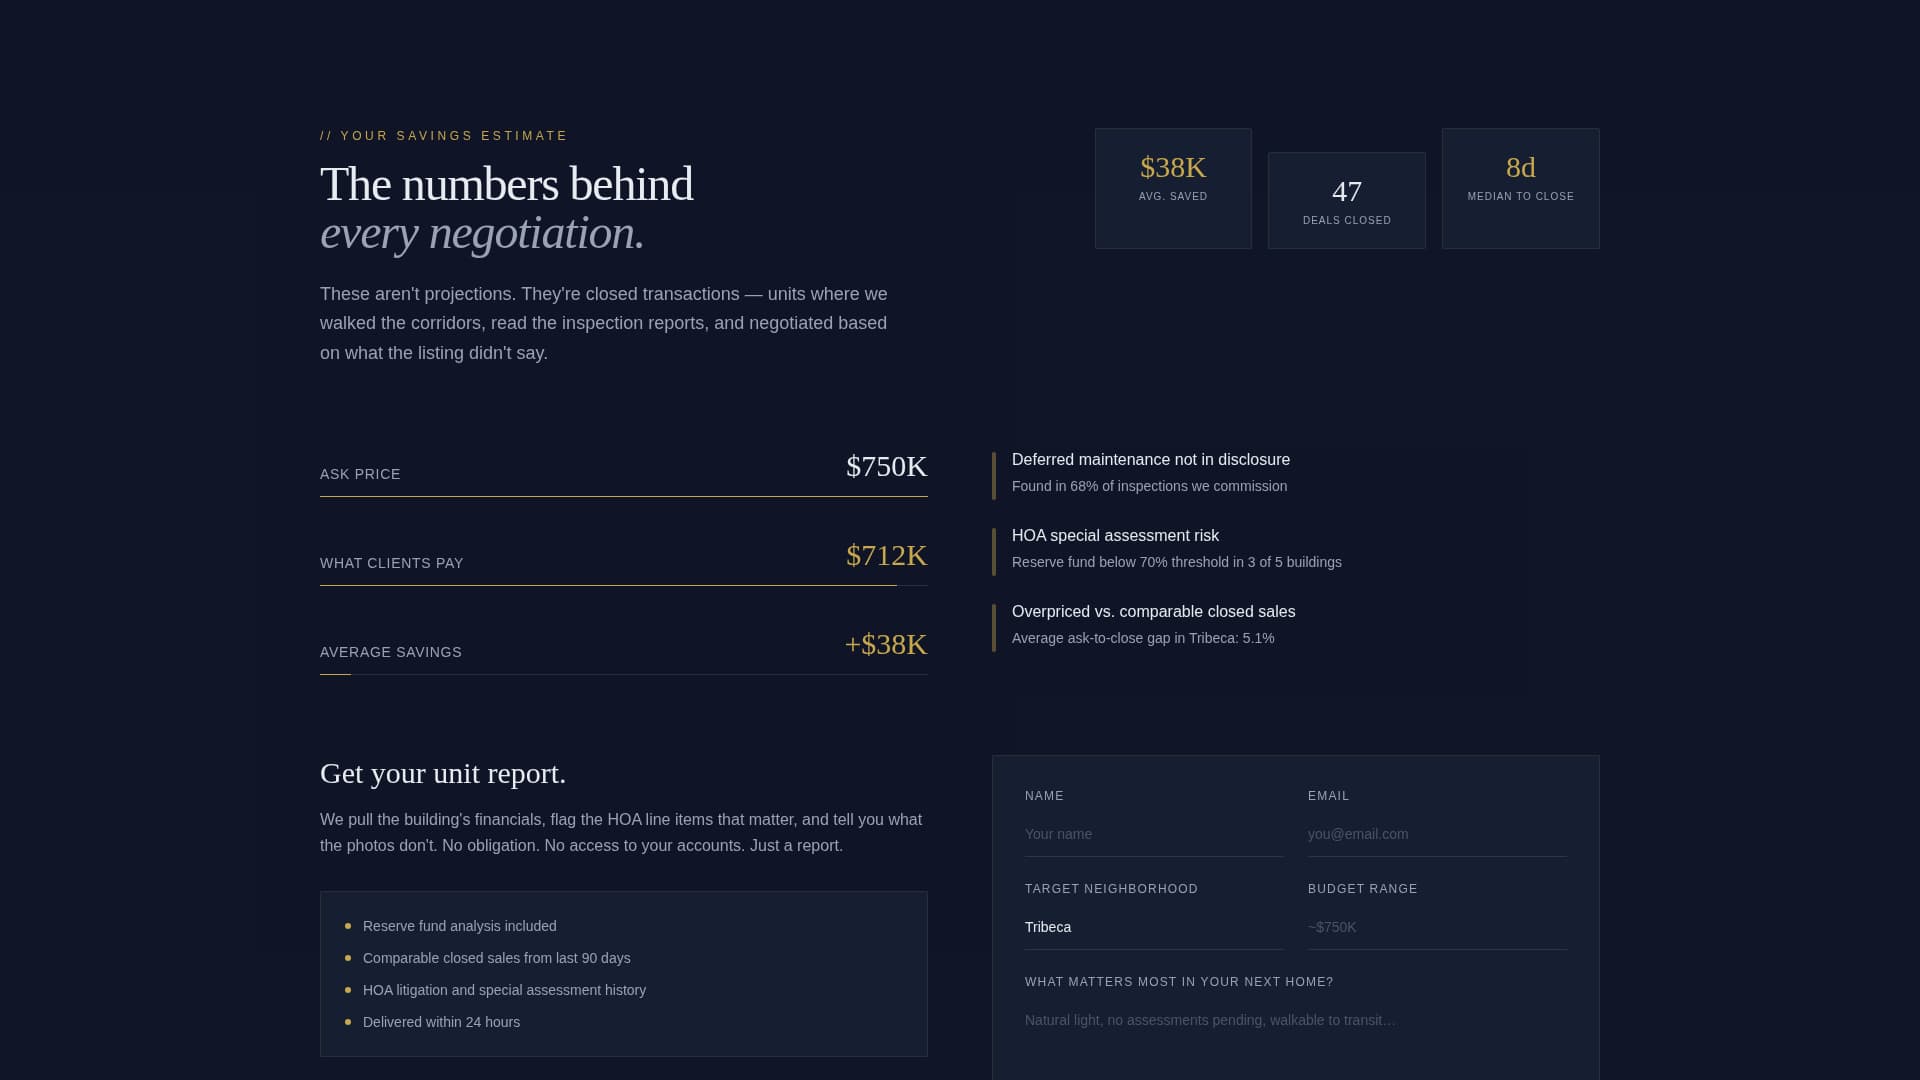Viewport: 1920px width, 1080px height.
Task: Select the 47 Deals Closed stat card
Action: tap(1346, 199)
